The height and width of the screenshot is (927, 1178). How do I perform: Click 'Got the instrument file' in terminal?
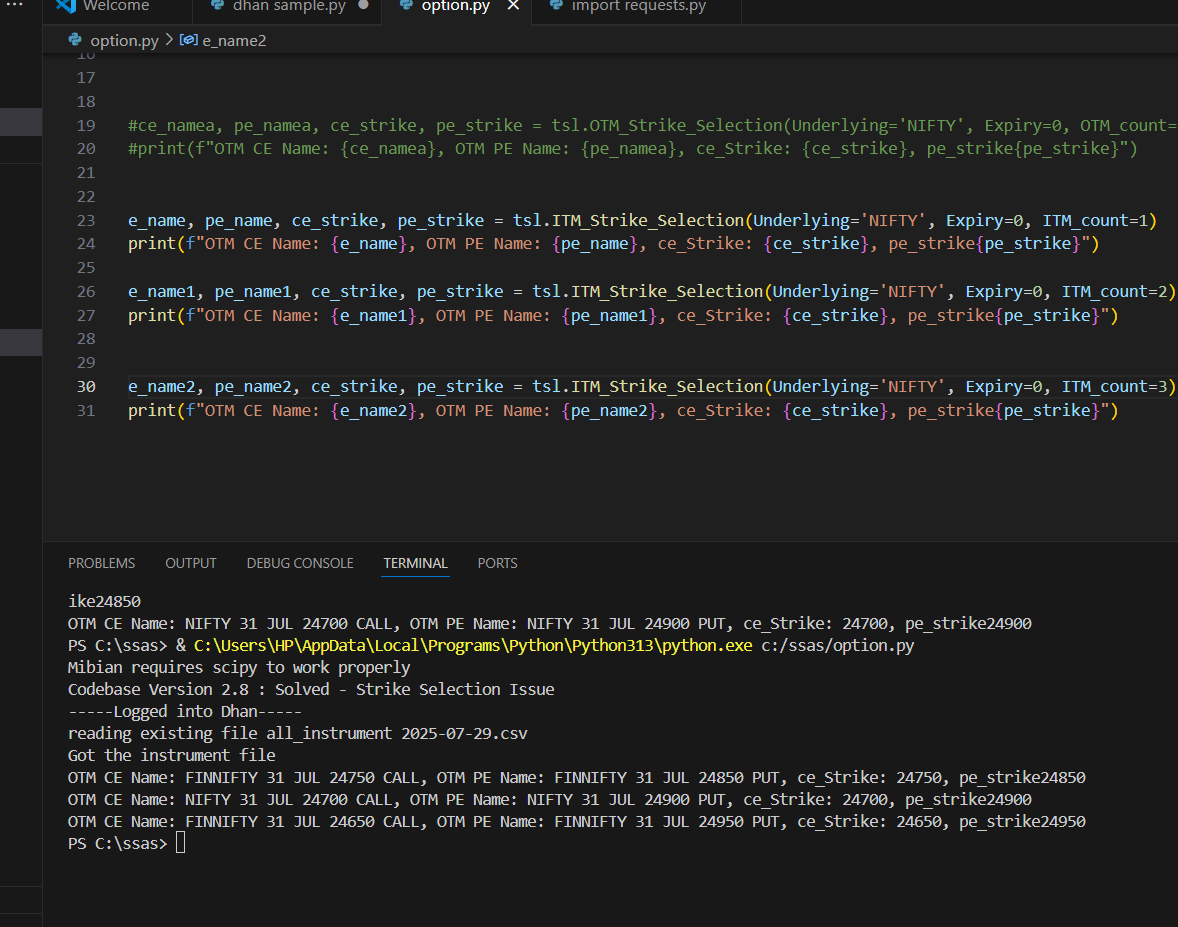point(171,756)
